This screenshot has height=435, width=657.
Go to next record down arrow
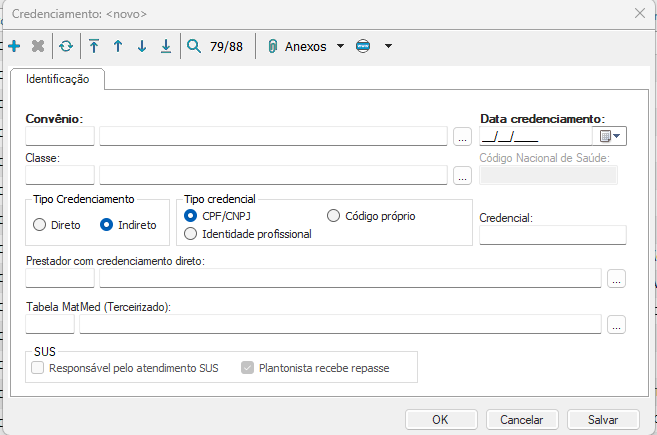pos(142,46)
